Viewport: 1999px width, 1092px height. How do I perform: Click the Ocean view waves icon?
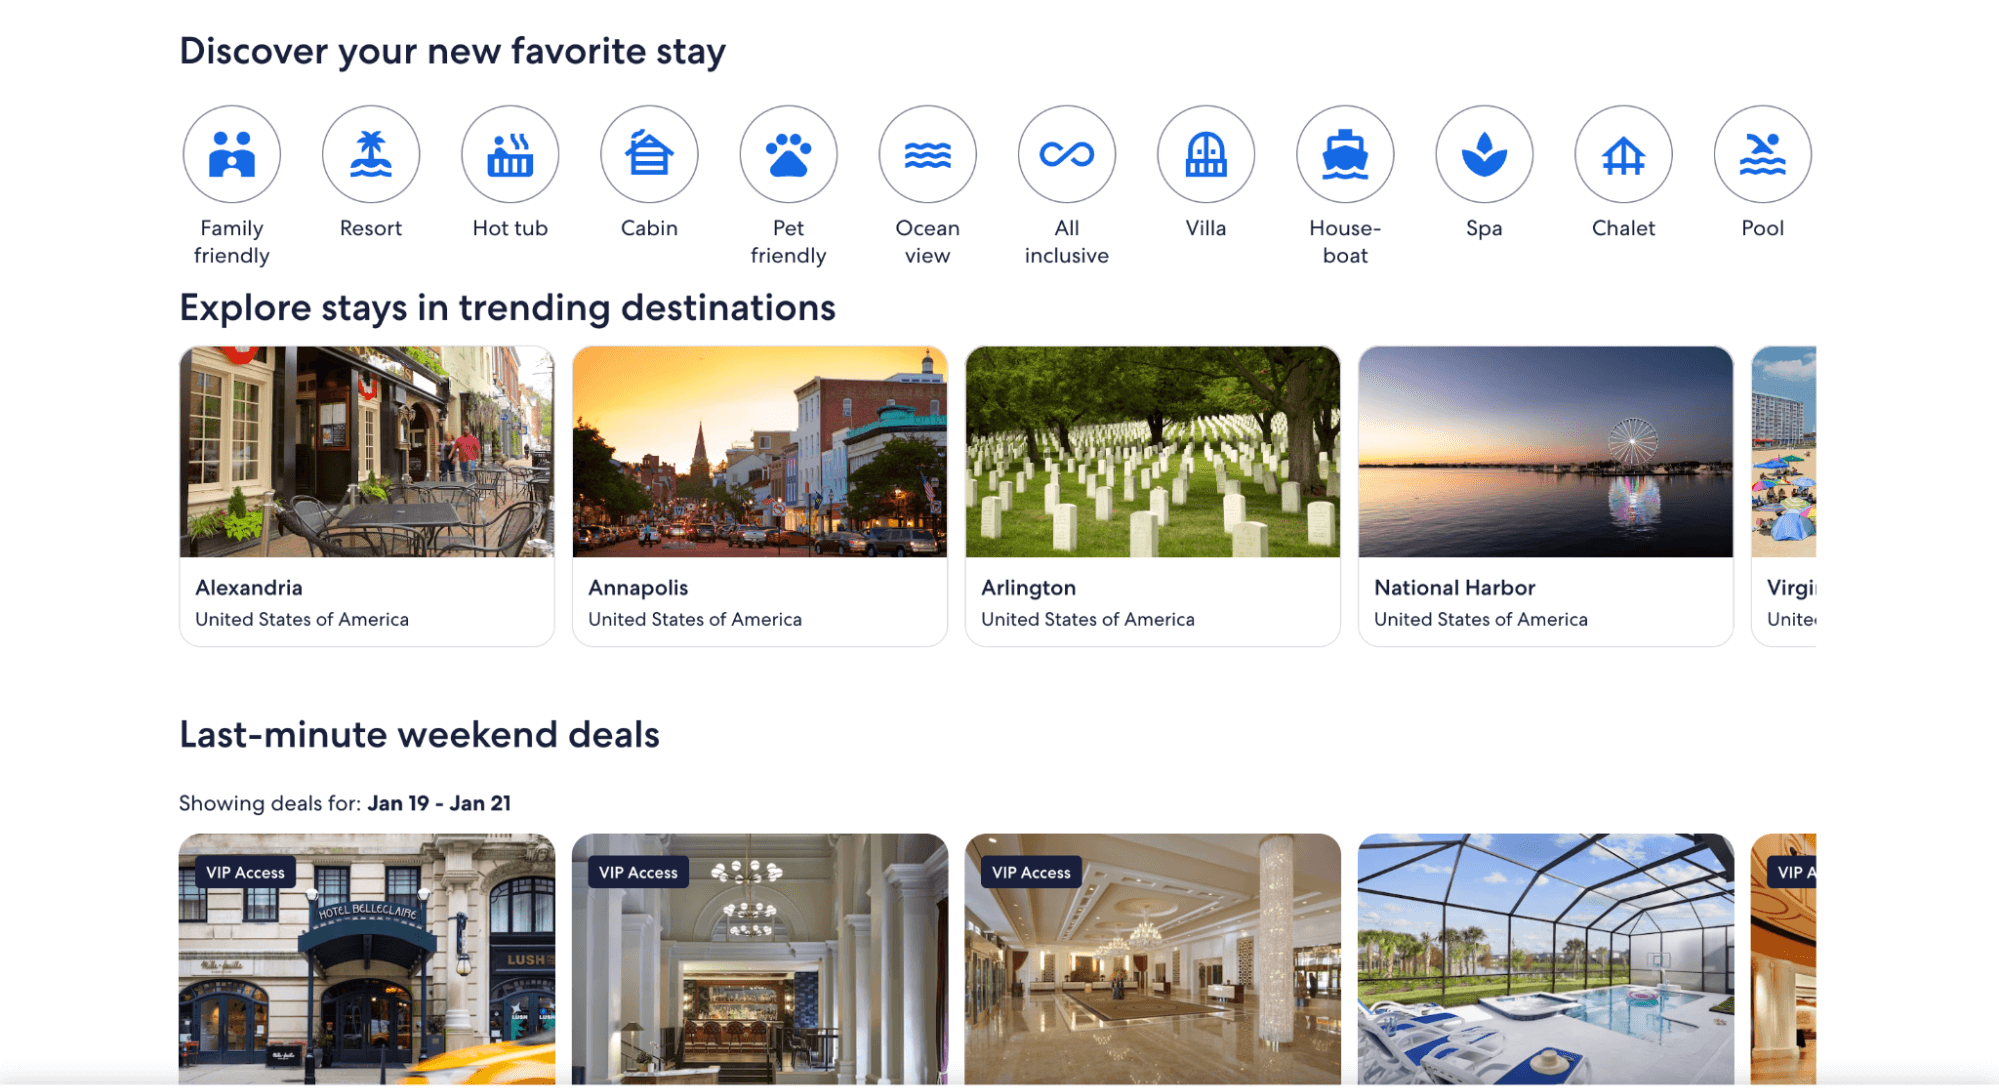click(927, 153)
